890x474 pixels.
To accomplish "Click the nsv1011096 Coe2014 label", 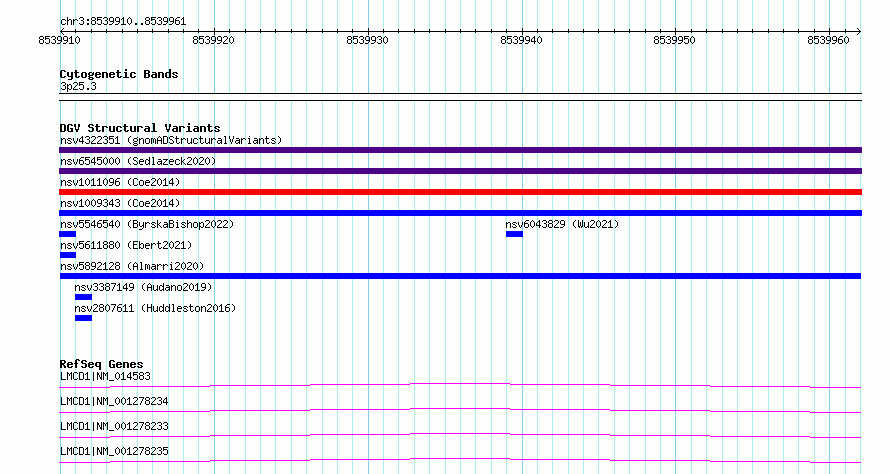I will pyautogui.click(x=120, y=182).
